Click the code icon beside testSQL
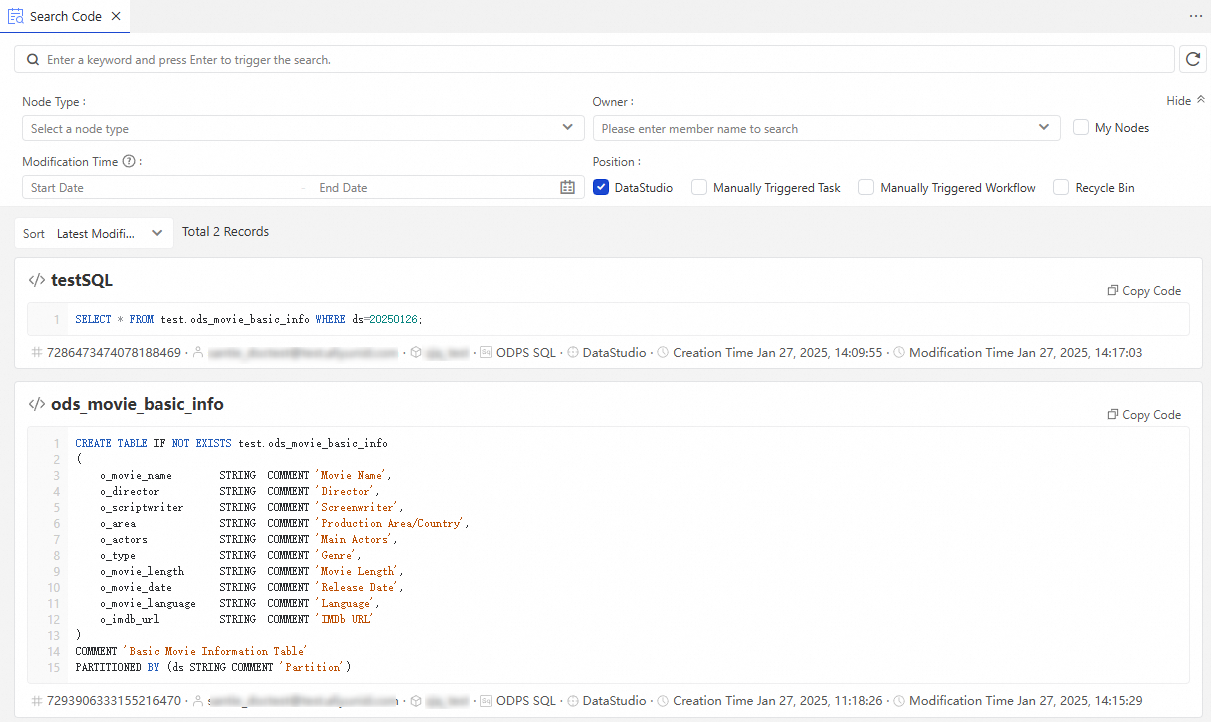1211x722 pixels. click(x=37, y=281)
